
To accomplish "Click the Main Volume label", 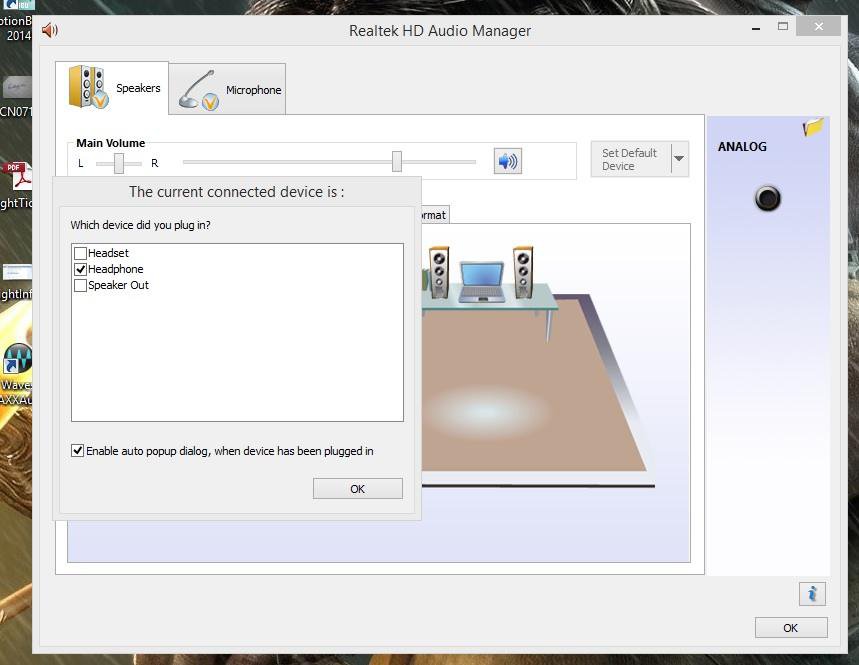I will coord(111,143).
